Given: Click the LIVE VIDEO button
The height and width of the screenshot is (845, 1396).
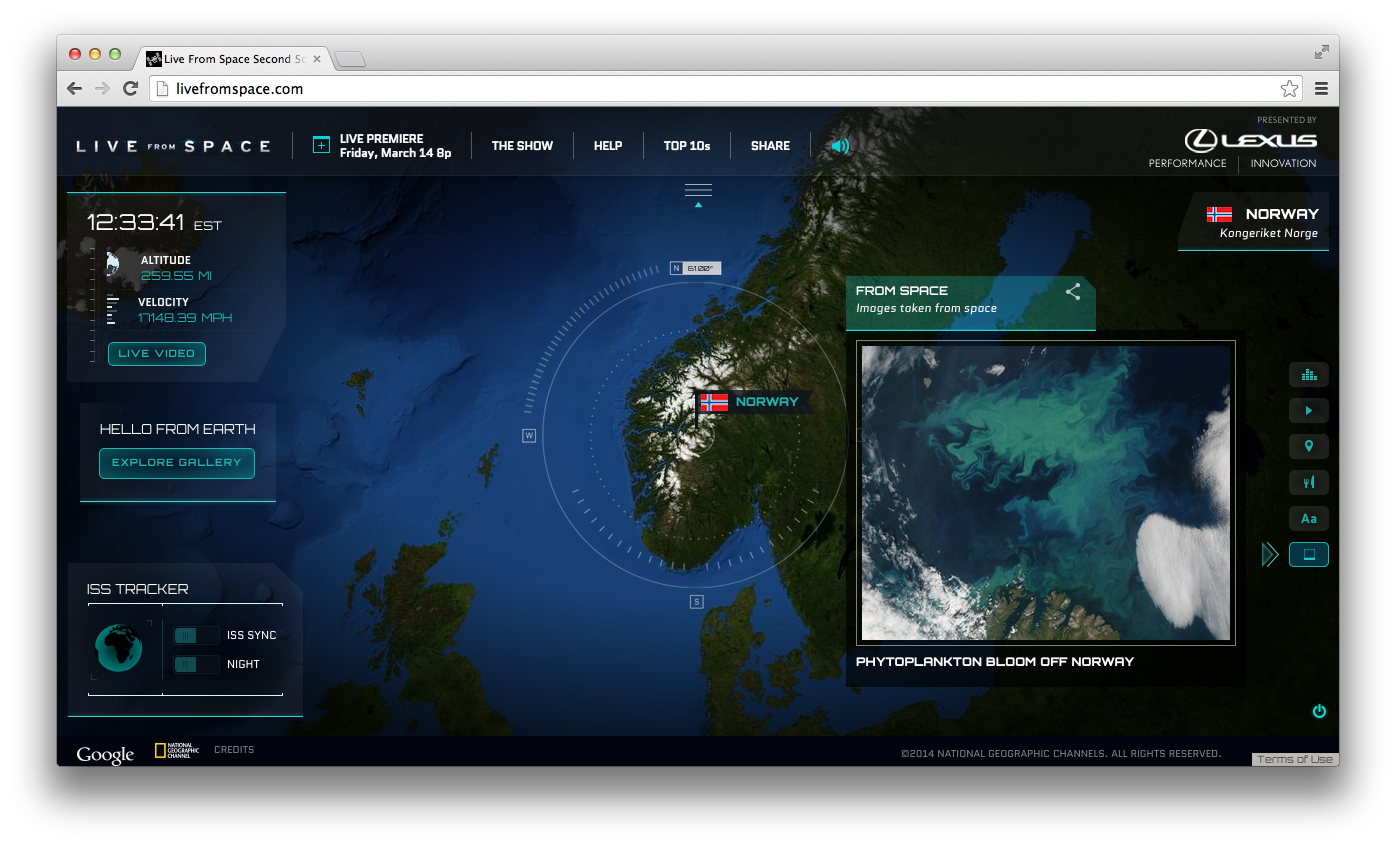Looking at the screenshot, I should coord(157,354).
